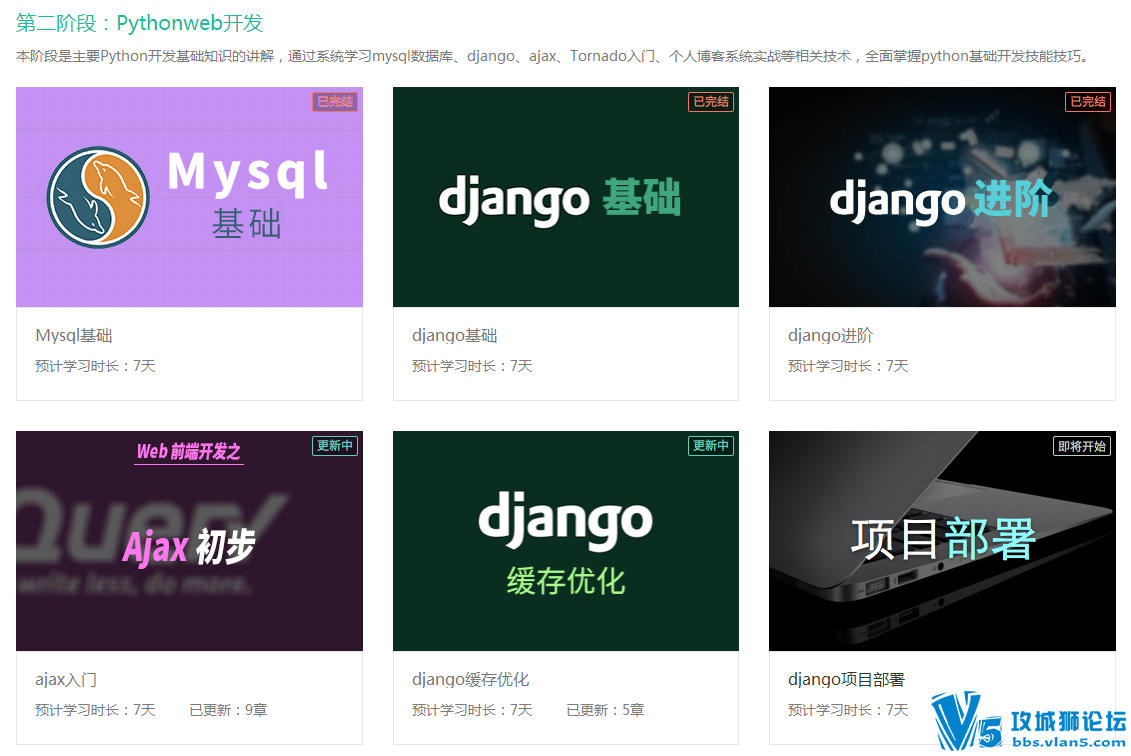Click the heading 第二阶段：Pythonweb开发
Screen dimensions: 1131x756
[x=139, y=23]
